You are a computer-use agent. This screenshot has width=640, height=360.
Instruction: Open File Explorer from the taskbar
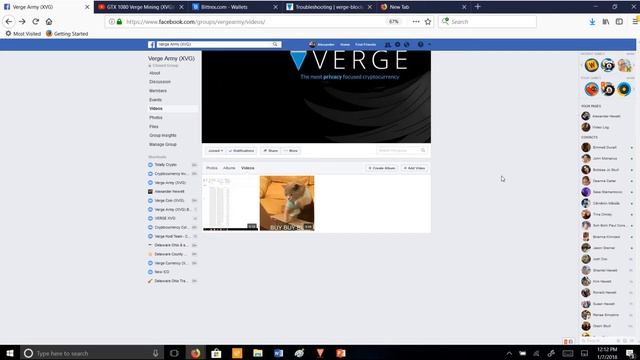[258, 353]
